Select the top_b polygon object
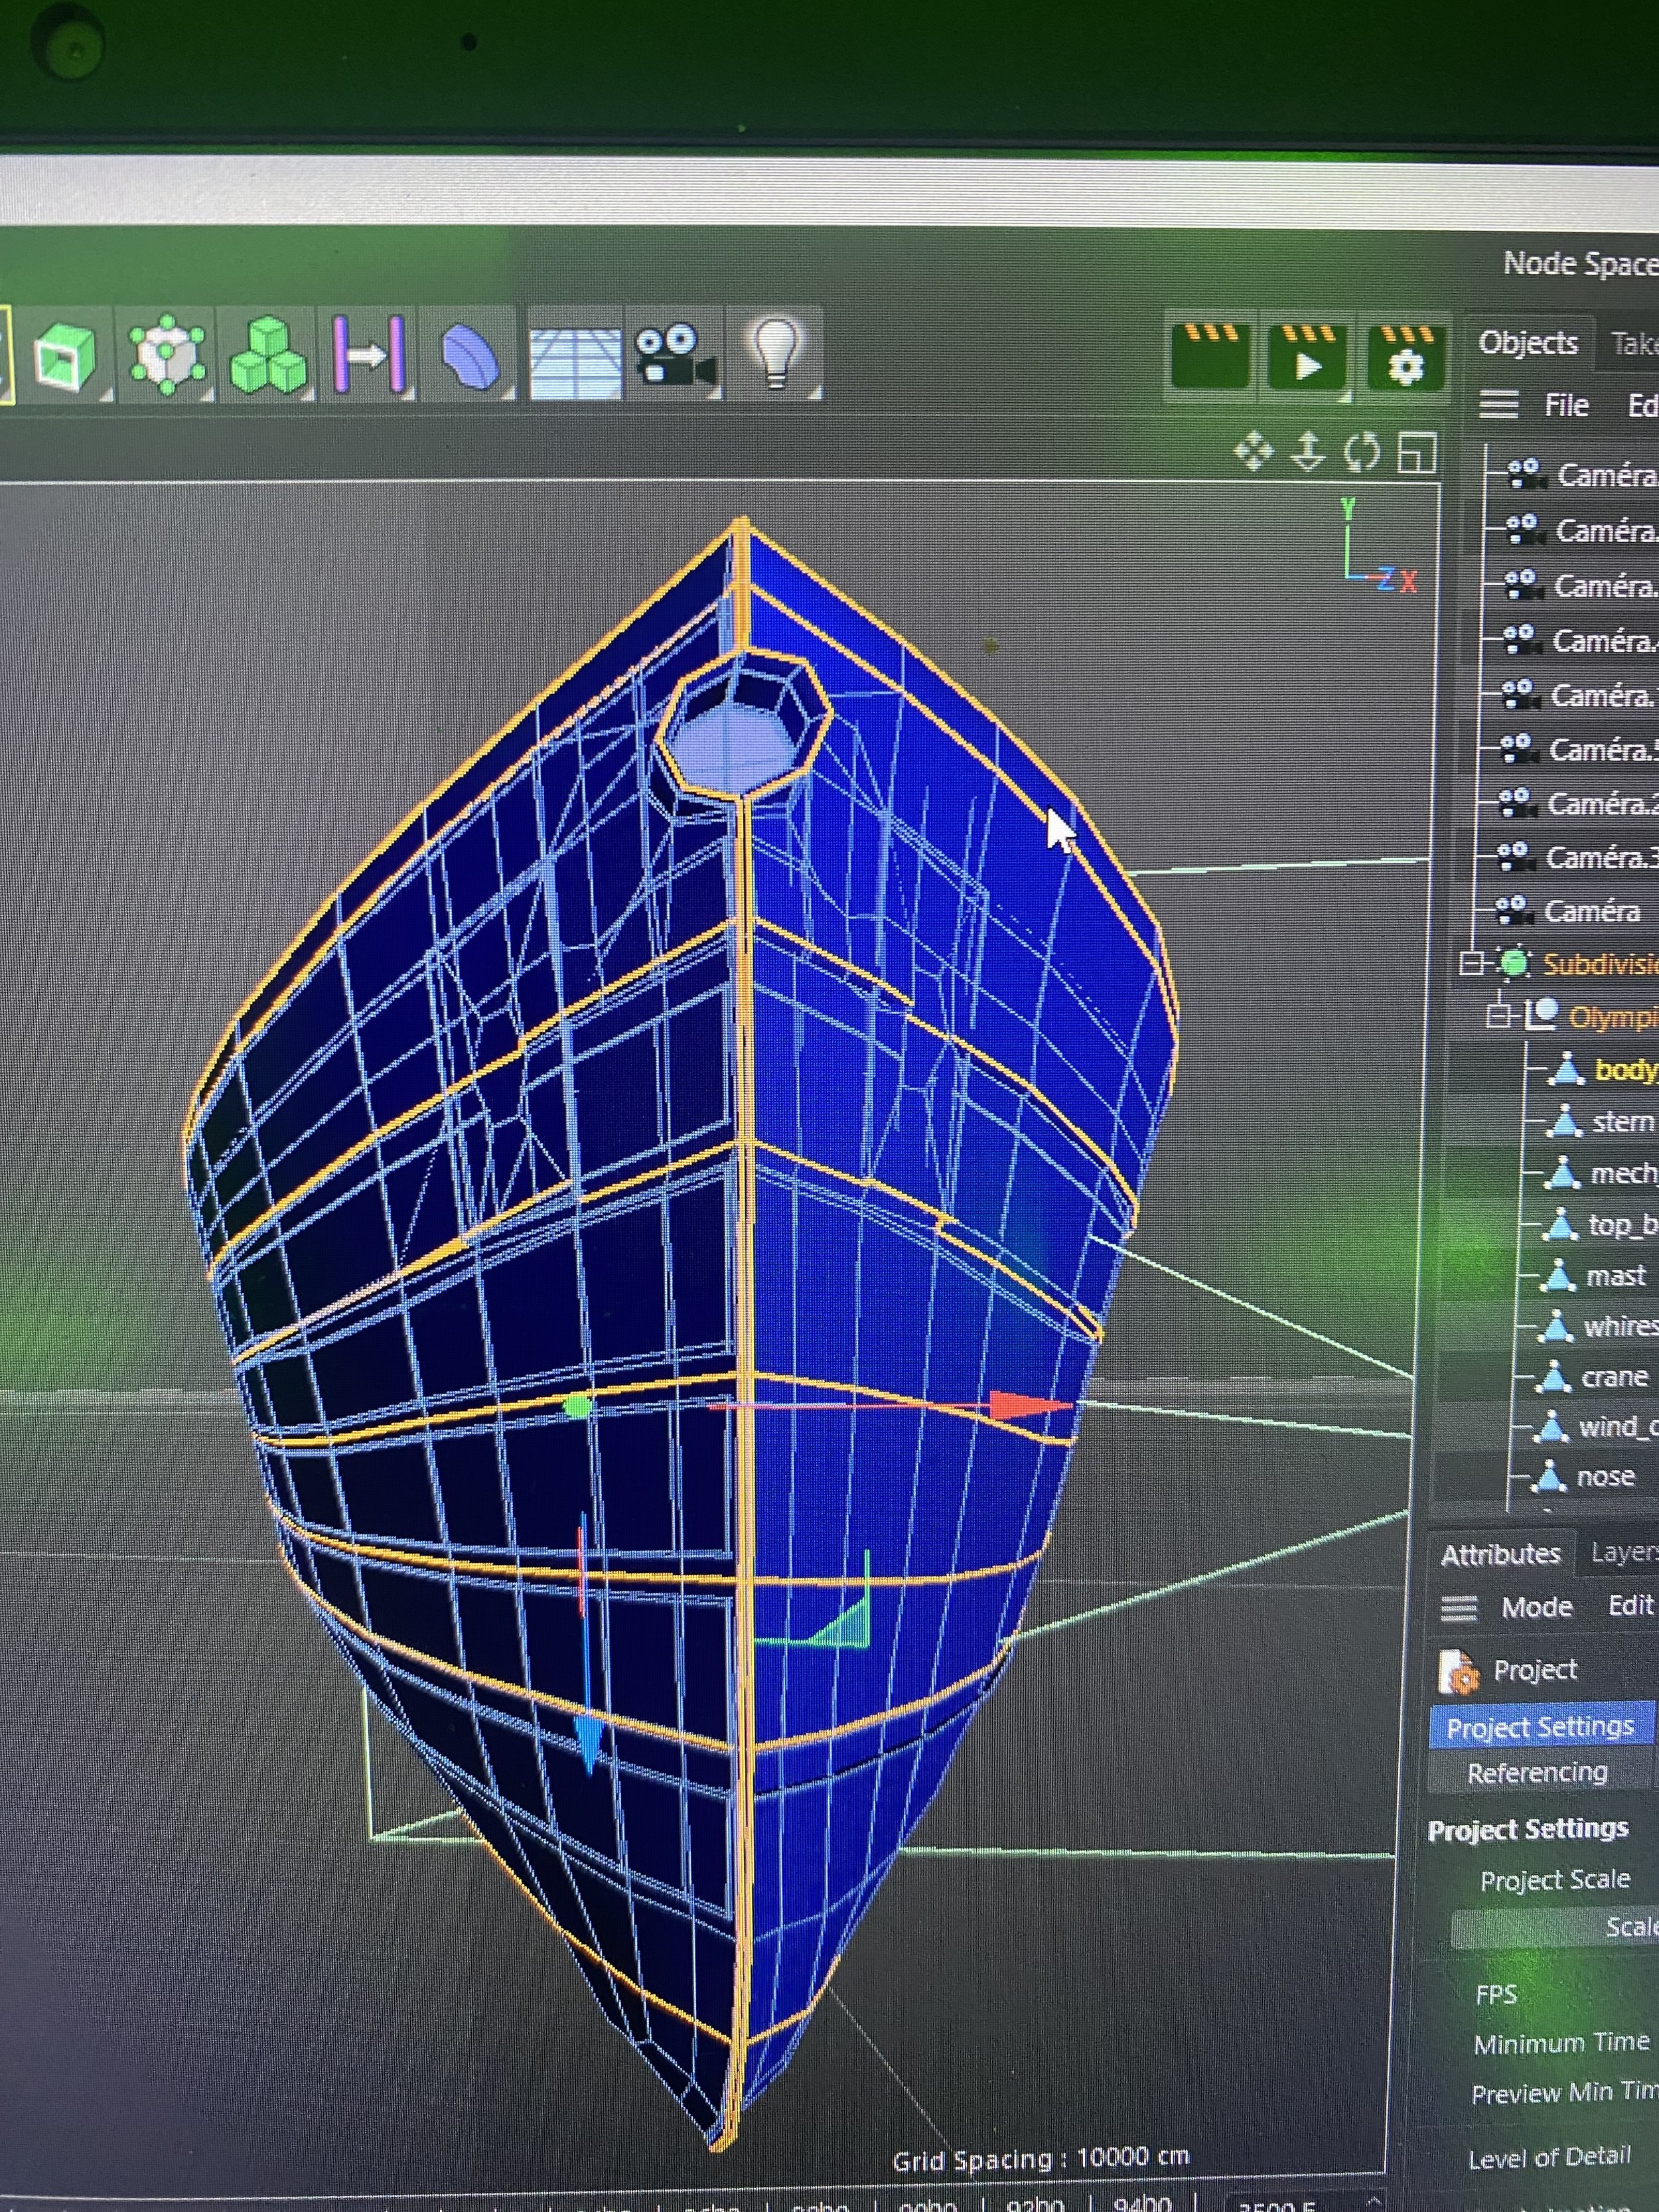This screenshot has width=1659, height=2212. click(x=1623, y=1224)
